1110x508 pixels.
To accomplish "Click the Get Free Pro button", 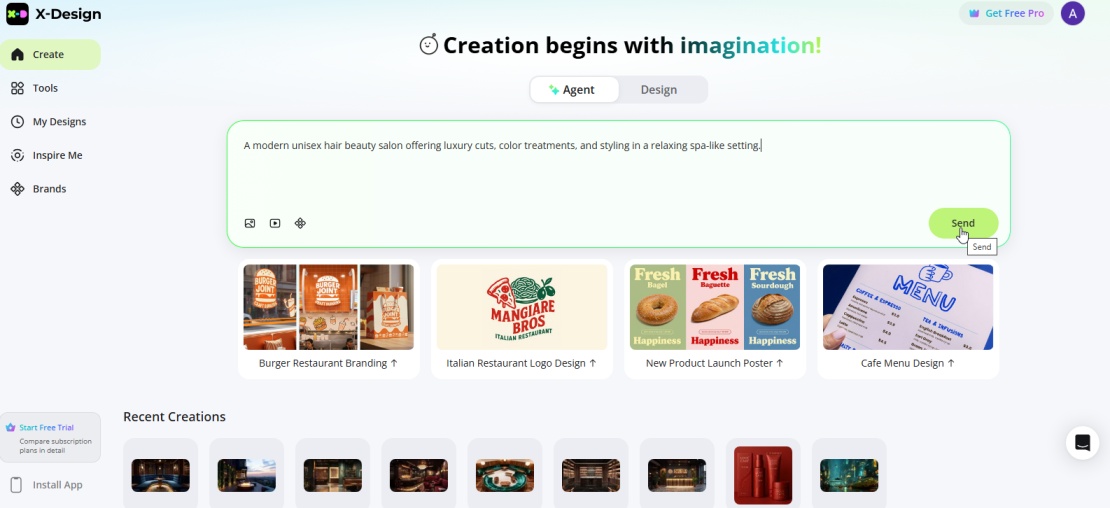I will point(1006,13).
